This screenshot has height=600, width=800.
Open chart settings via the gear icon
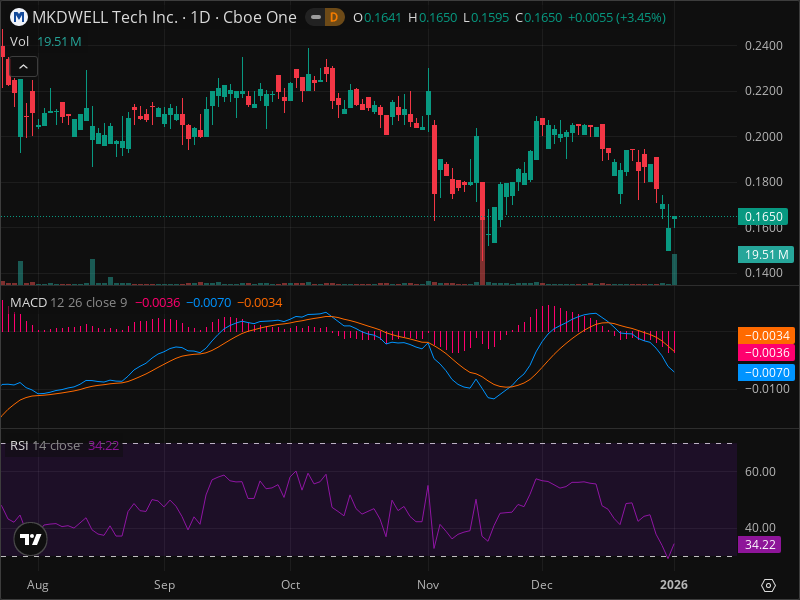pyautogui.click(x=768, y=585)
